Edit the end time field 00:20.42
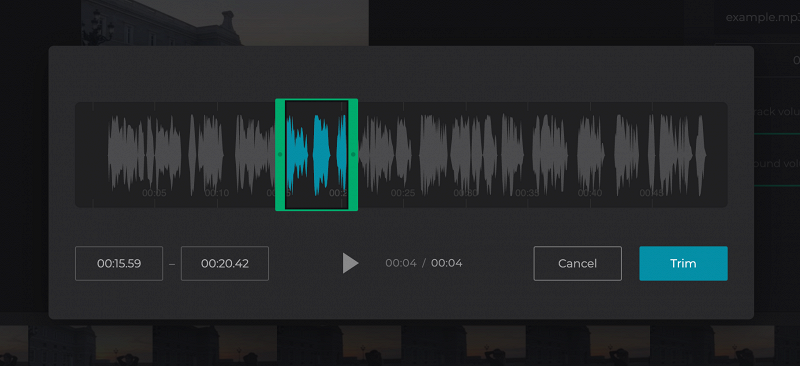Screen dimensions: 800x366 [224, 263]
